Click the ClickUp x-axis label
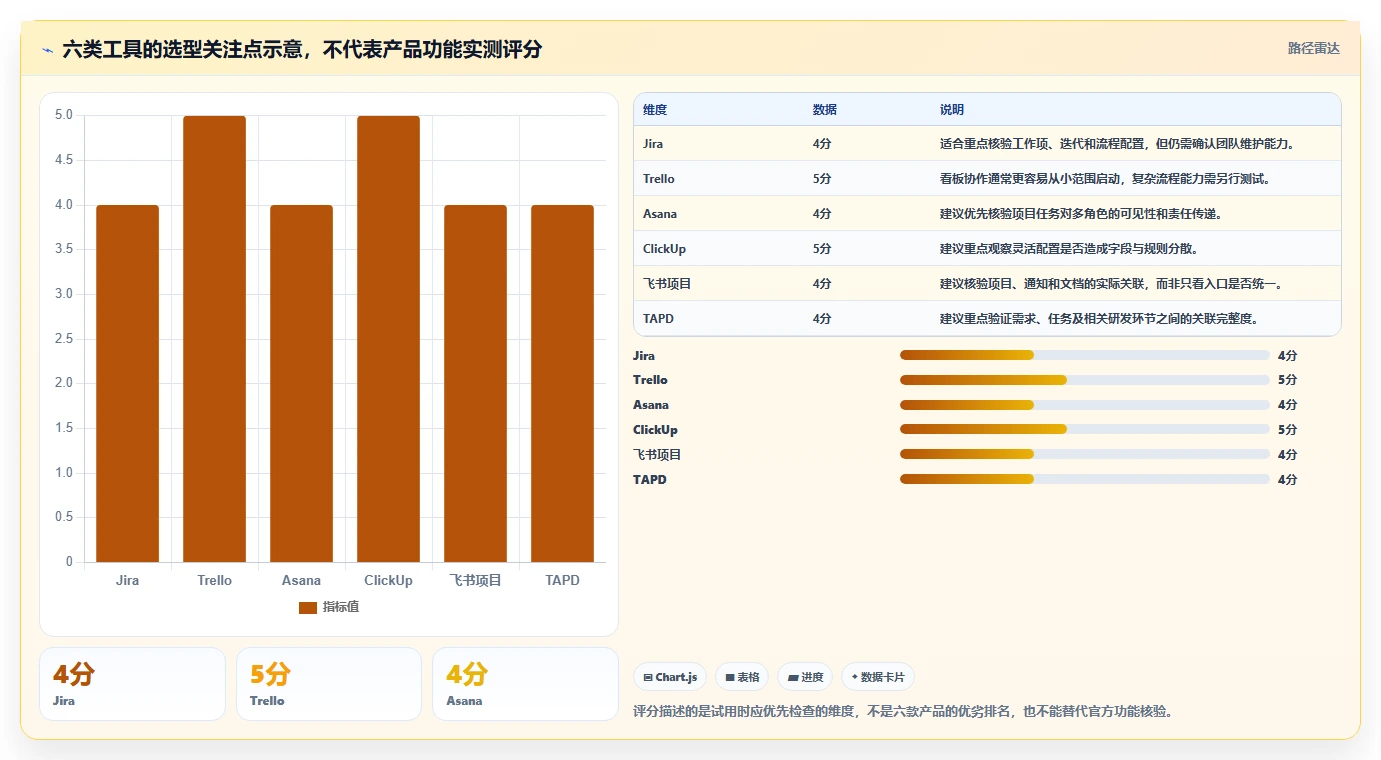 (x=388, y=581)
